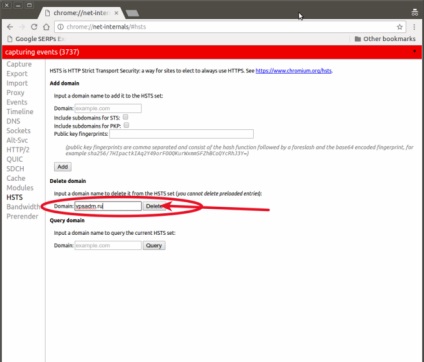
Task: Reload the page with the refresh icon
Action: pyautogui.click(x=34, y=27)
